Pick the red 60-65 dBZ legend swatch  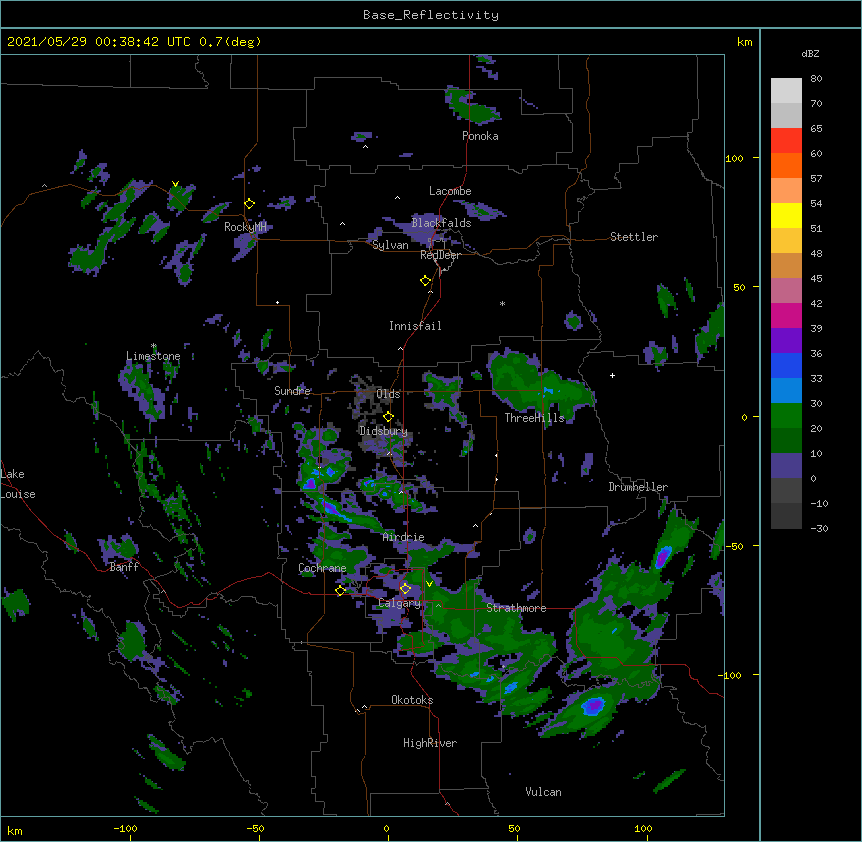786,140
